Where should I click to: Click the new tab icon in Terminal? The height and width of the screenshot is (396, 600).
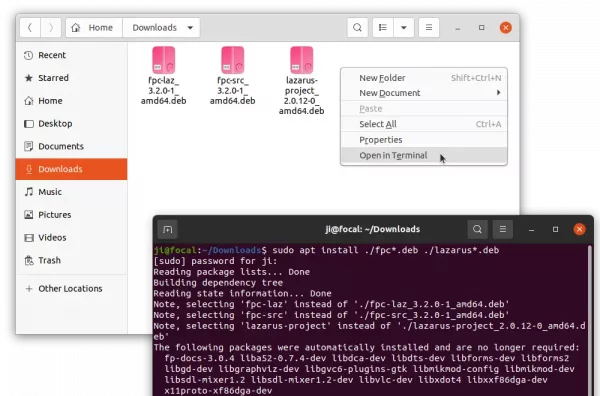pyautogui.click(x=168, y=230)
